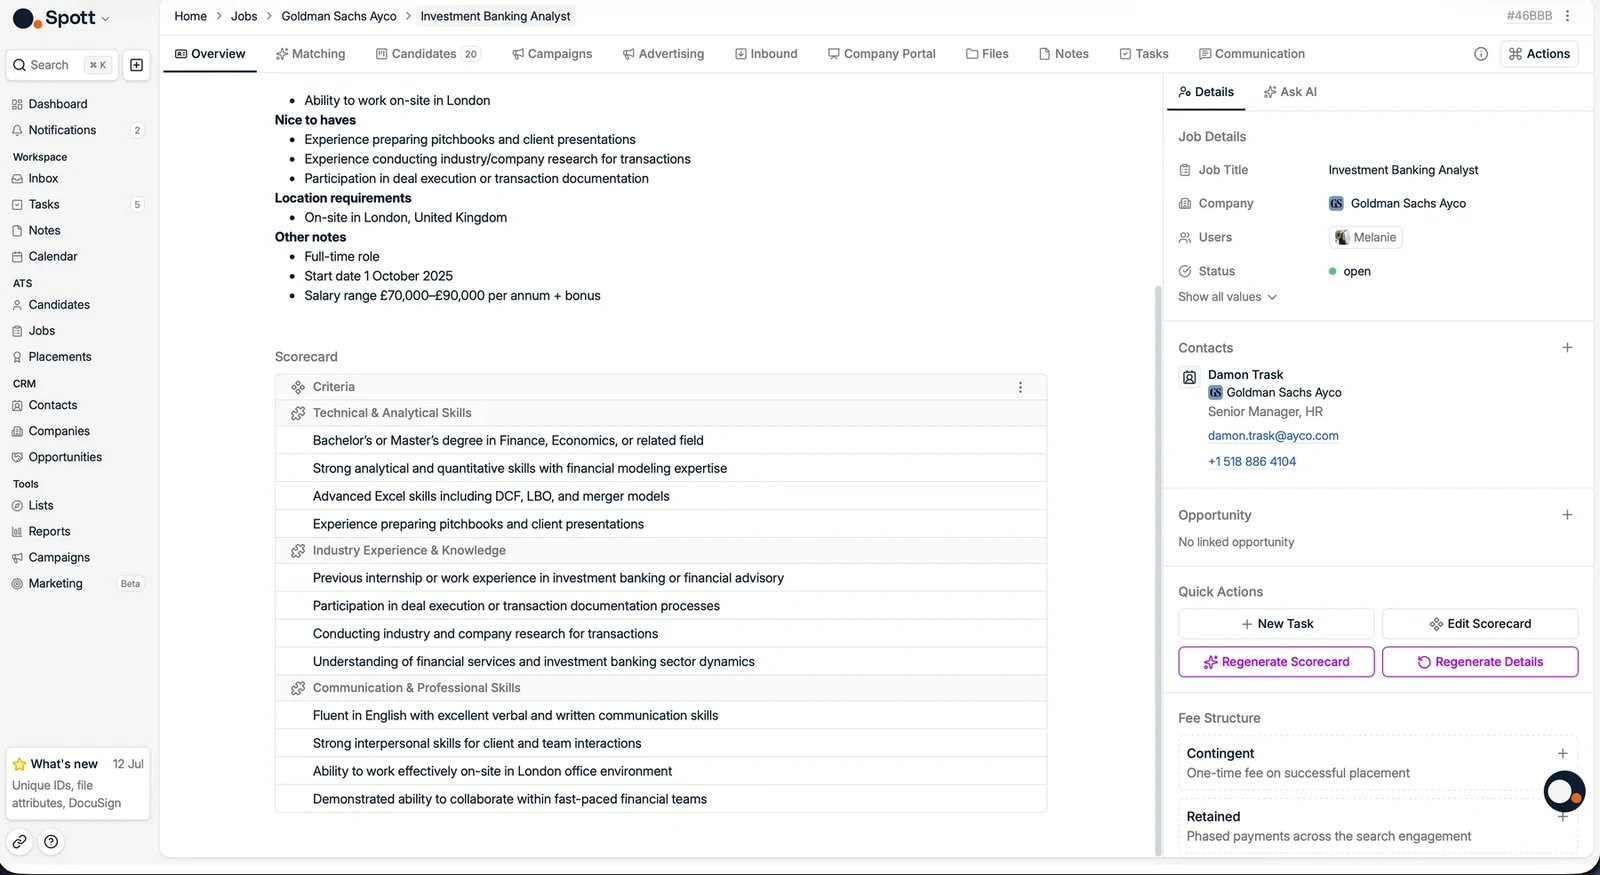
Task: Open Dashboard from the sidebar
Action: coord(58,104)
